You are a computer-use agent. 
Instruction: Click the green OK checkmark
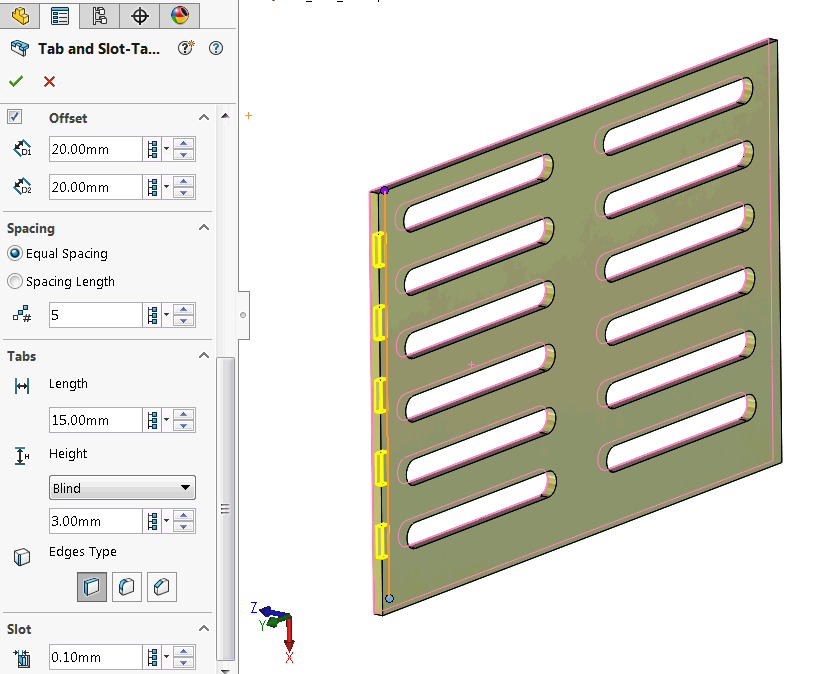coord(16,81)
